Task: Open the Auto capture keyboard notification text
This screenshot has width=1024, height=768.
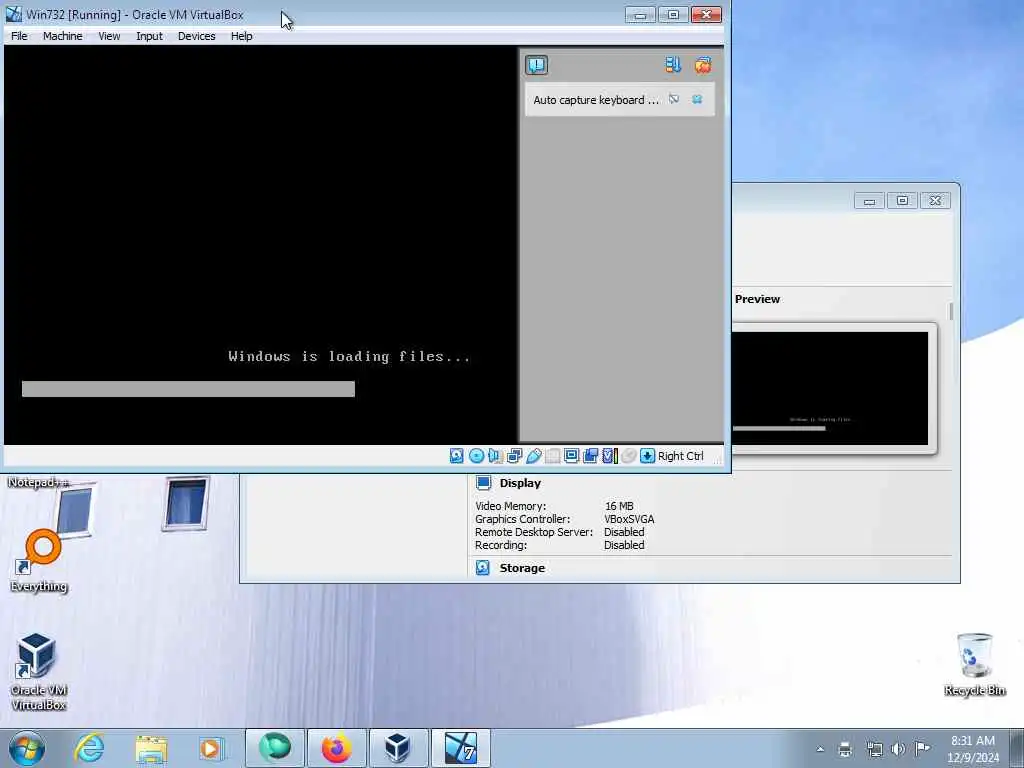Action: (x=596, y=100)
